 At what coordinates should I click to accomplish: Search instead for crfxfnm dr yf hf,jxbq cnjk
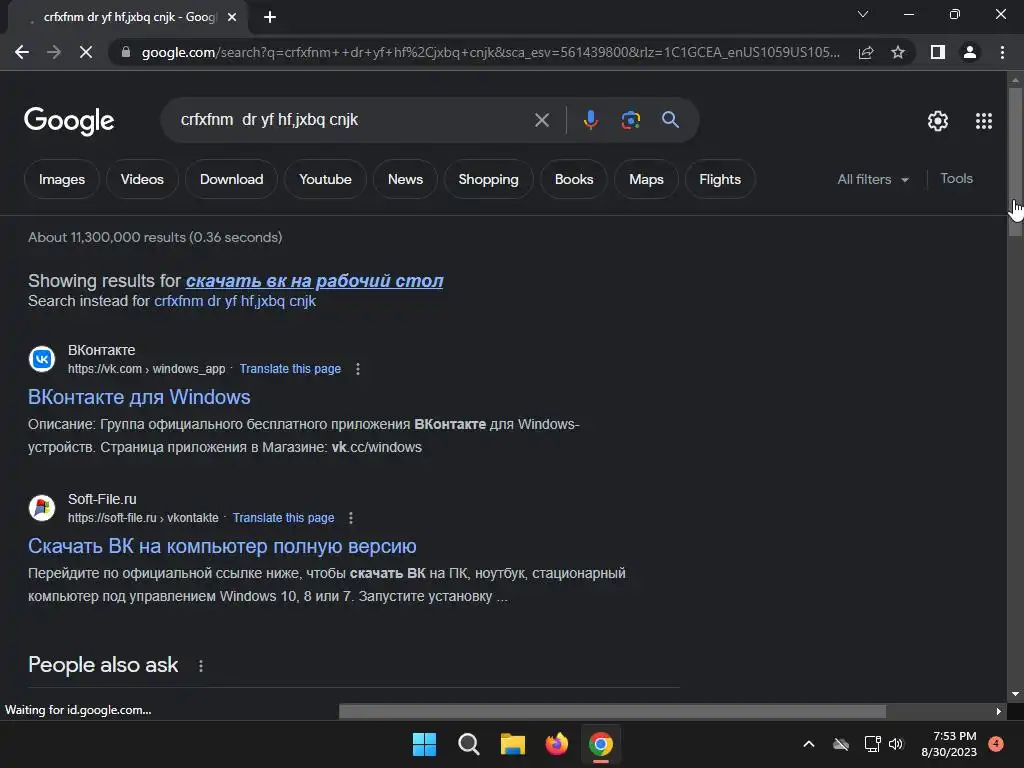(234, 301)
